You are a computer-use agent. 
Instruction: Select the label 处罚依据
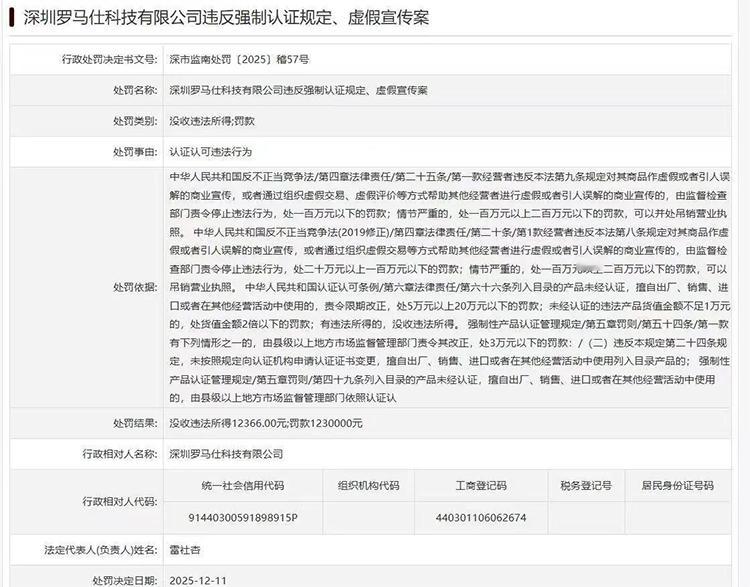pyautogui.click(x=135, y=287)
